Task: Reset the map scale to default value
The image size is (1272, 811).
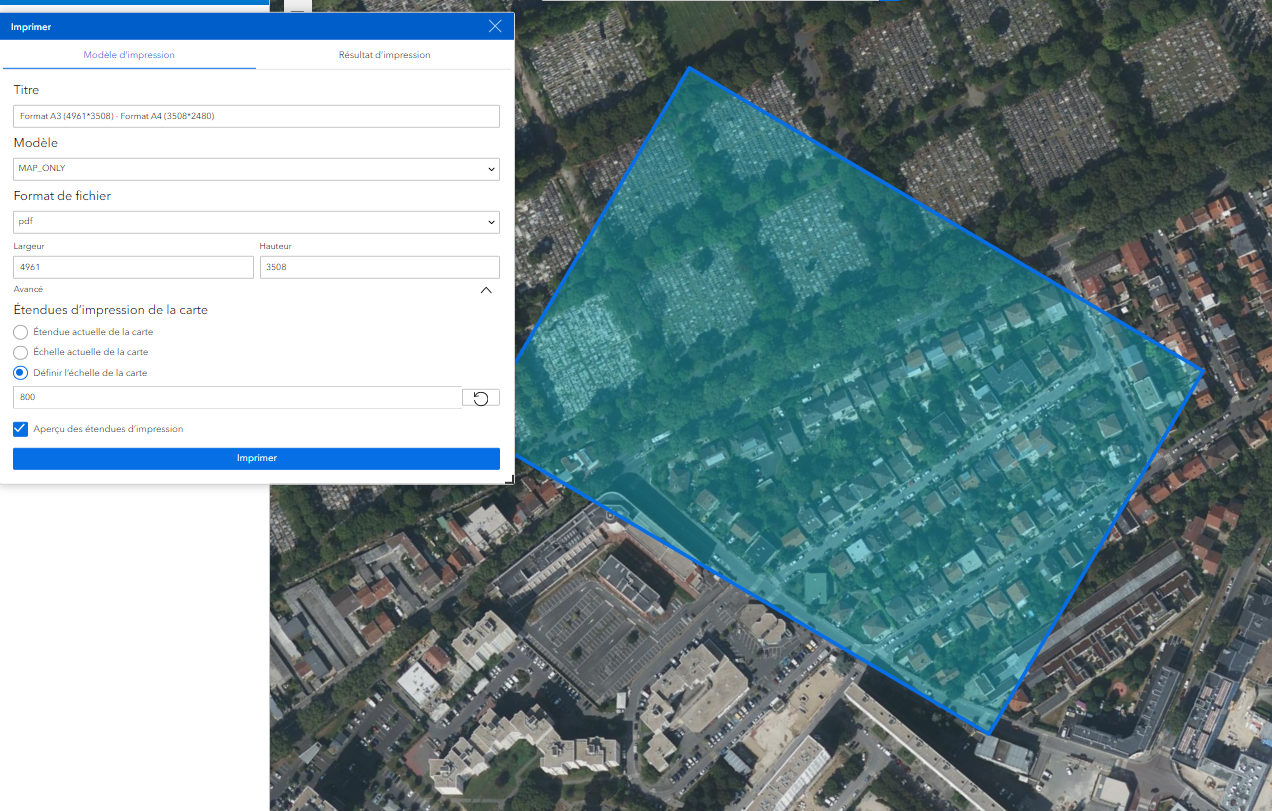Action: (480, 397)
